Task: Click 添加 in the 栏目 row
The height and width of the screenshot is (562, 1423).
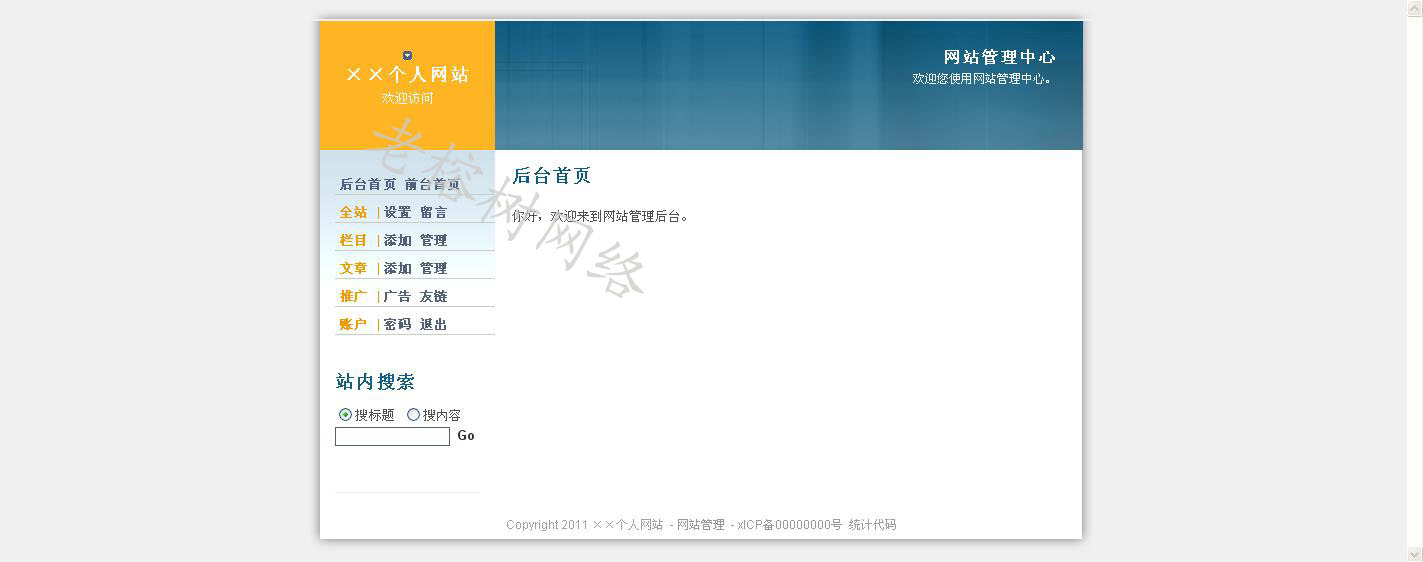Action: (x=398, y=240)
